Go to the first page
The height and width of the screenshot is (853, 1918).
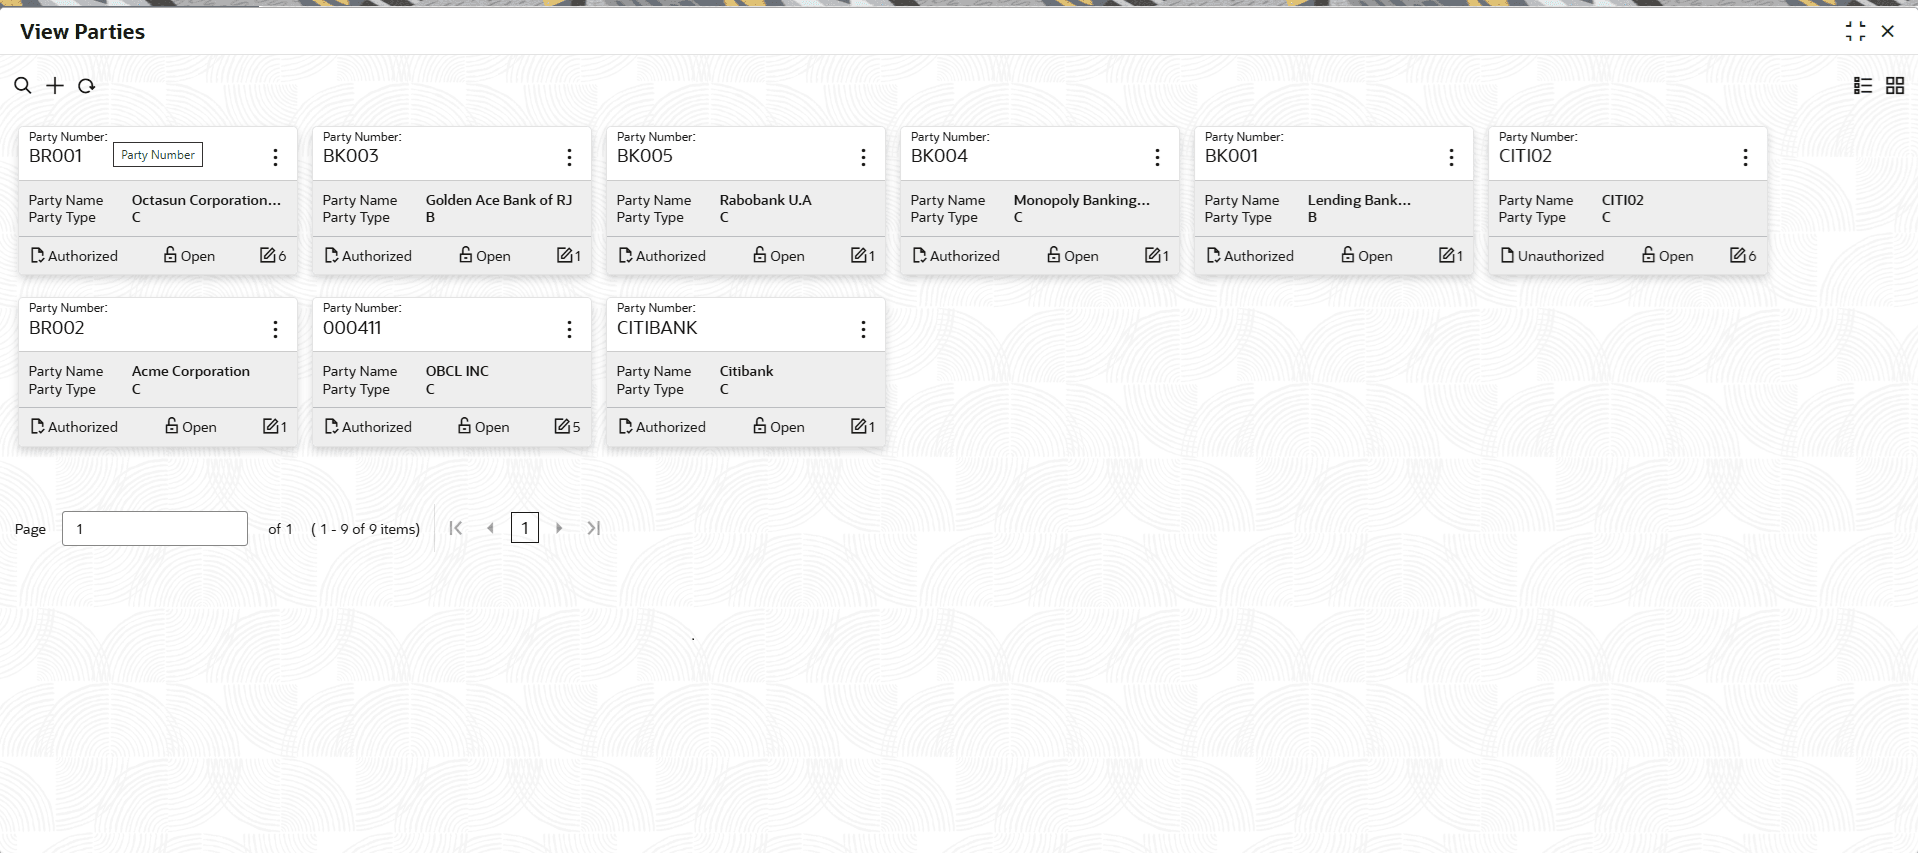456,528
